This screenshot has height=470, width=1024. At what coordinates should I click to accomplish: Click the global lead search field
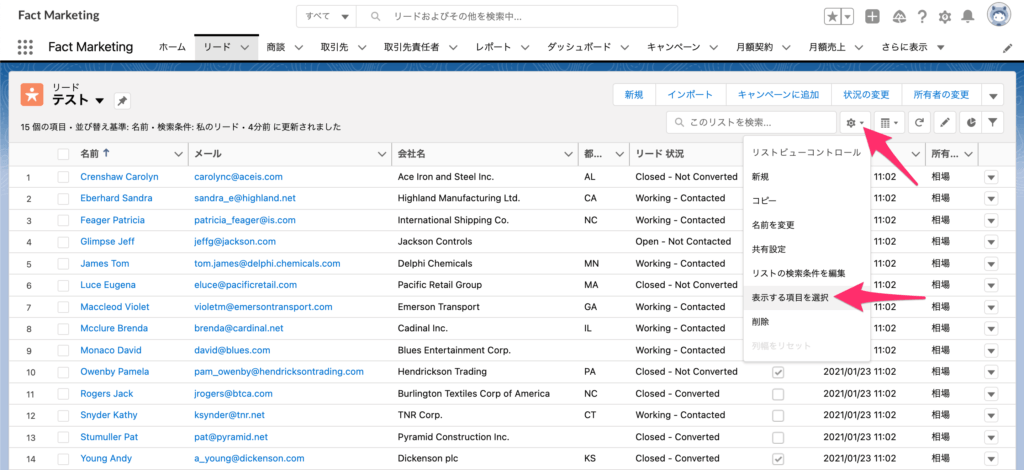point(517,16)
